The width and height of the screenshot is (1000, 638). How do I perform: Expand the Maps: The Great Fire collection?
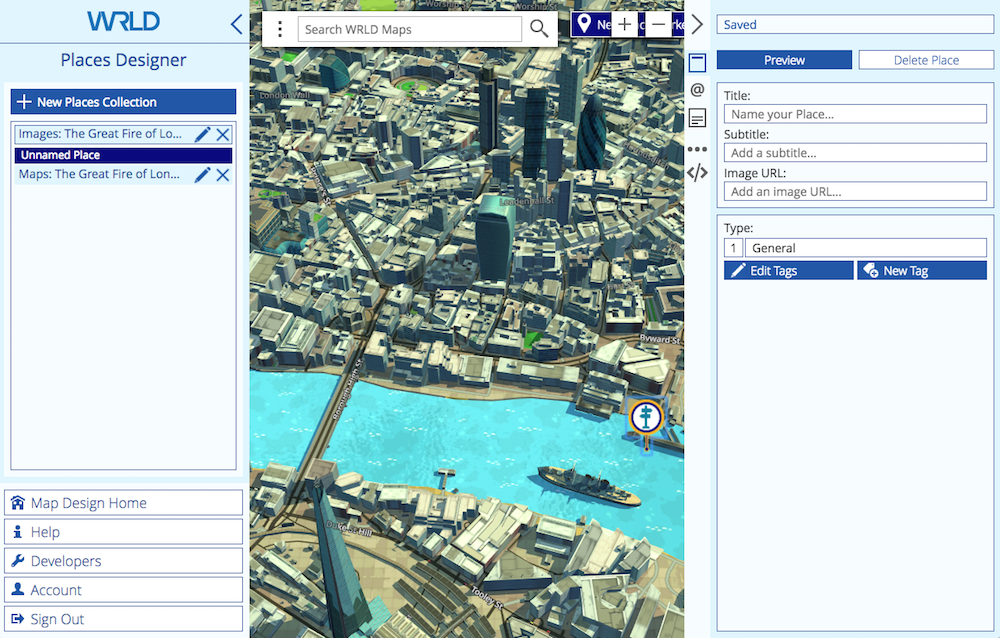[x=100, y=174]
